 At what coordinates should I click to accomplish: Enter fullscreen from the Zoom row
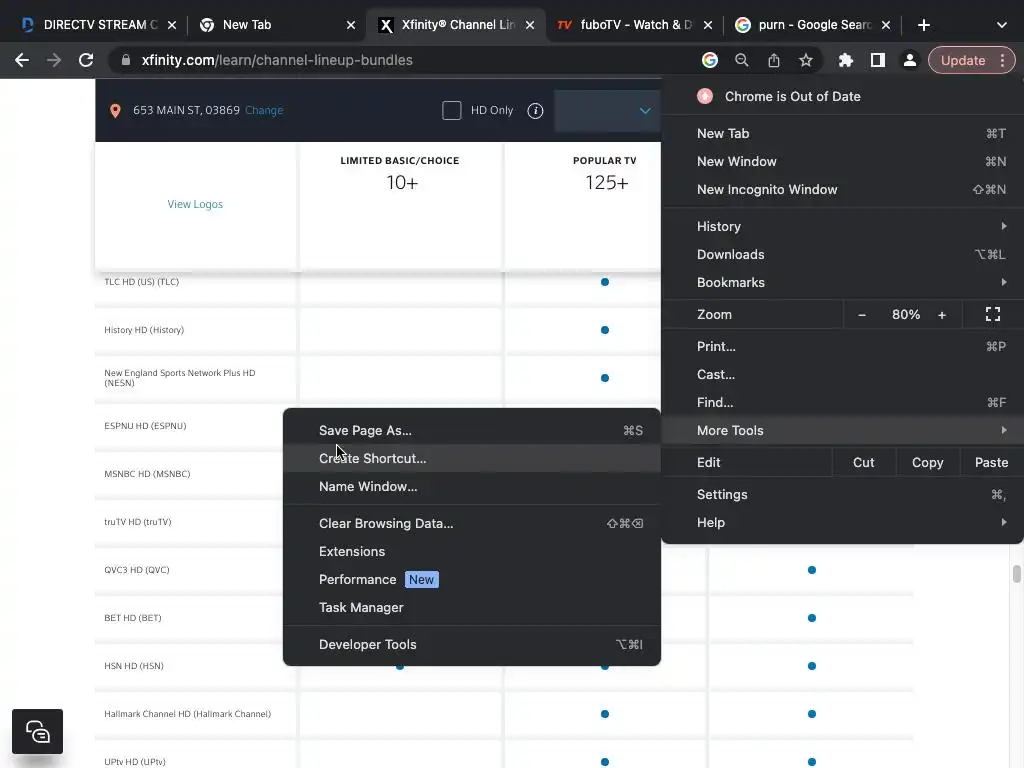pyautogui.click(x=993, y=314)
